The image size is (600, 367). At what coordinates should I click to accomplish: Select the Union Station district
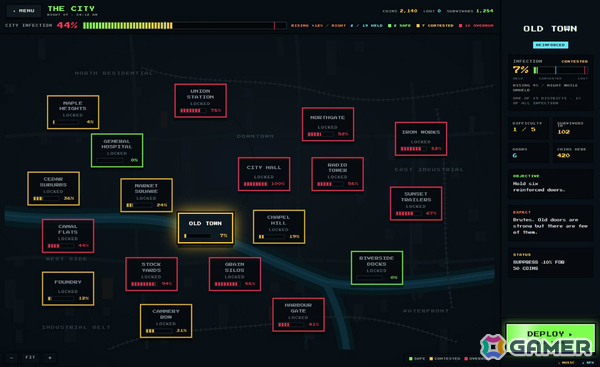click(201, 101)
